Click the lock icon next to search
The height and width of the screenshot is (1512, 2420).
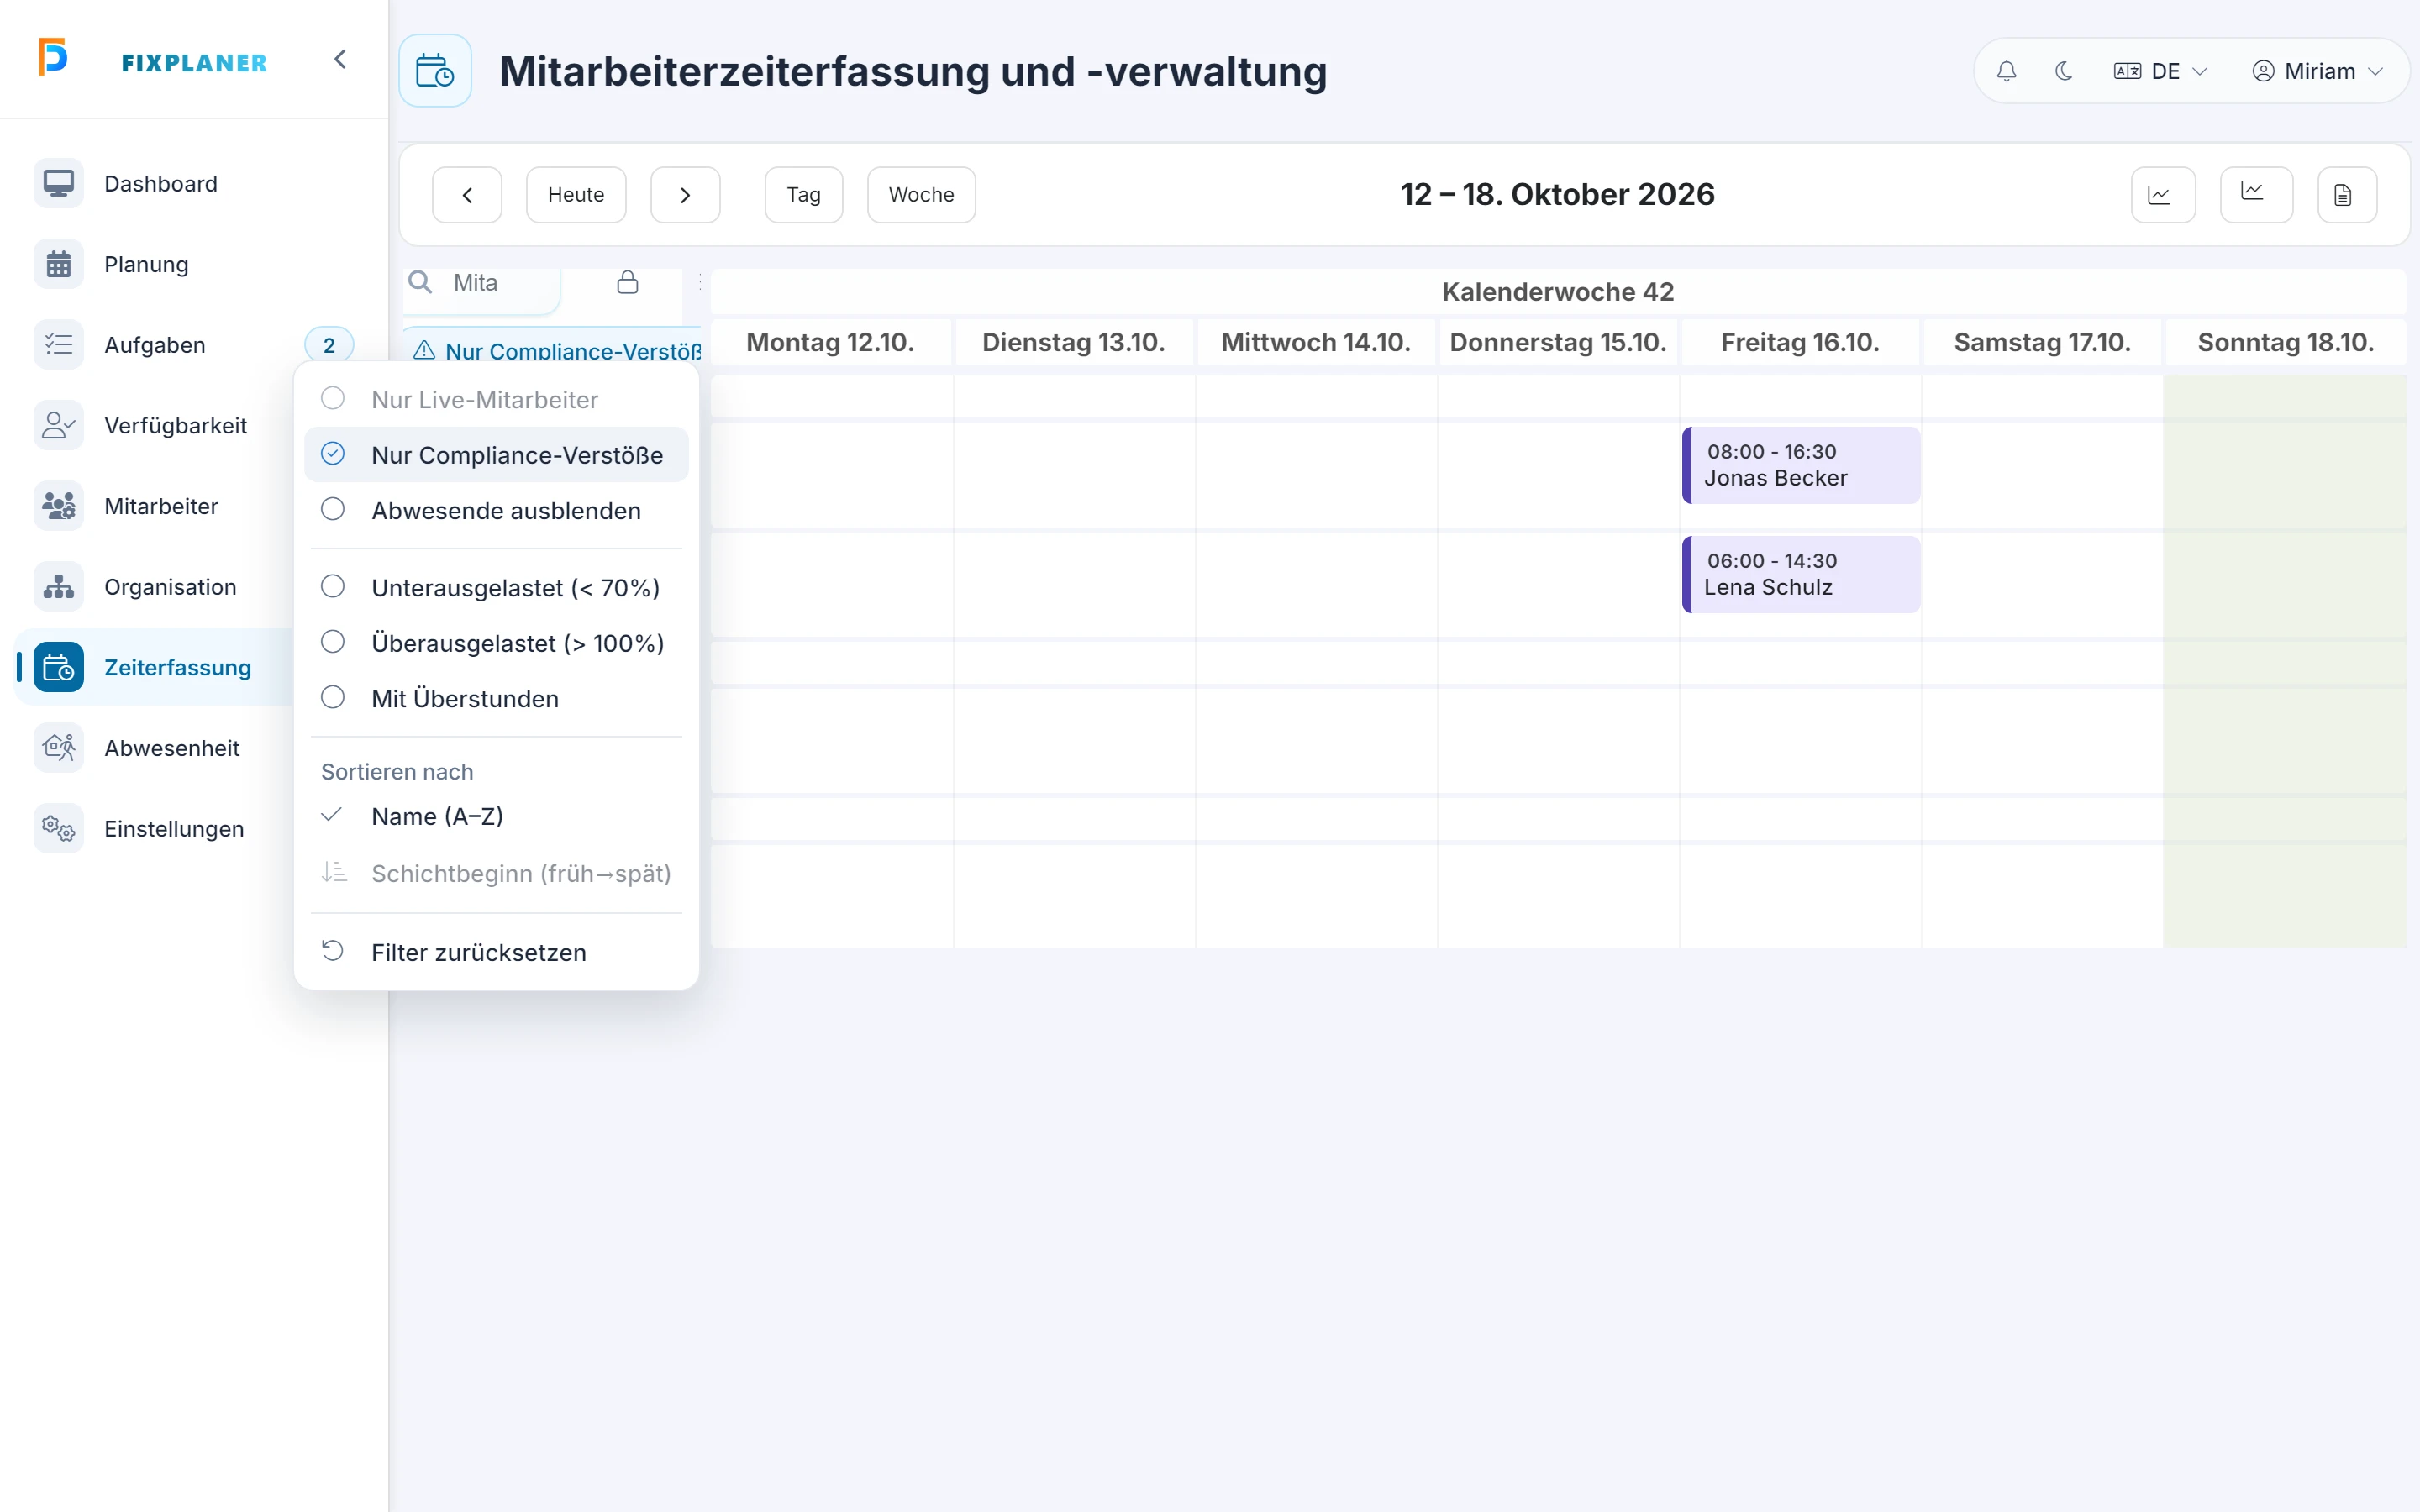628,282
